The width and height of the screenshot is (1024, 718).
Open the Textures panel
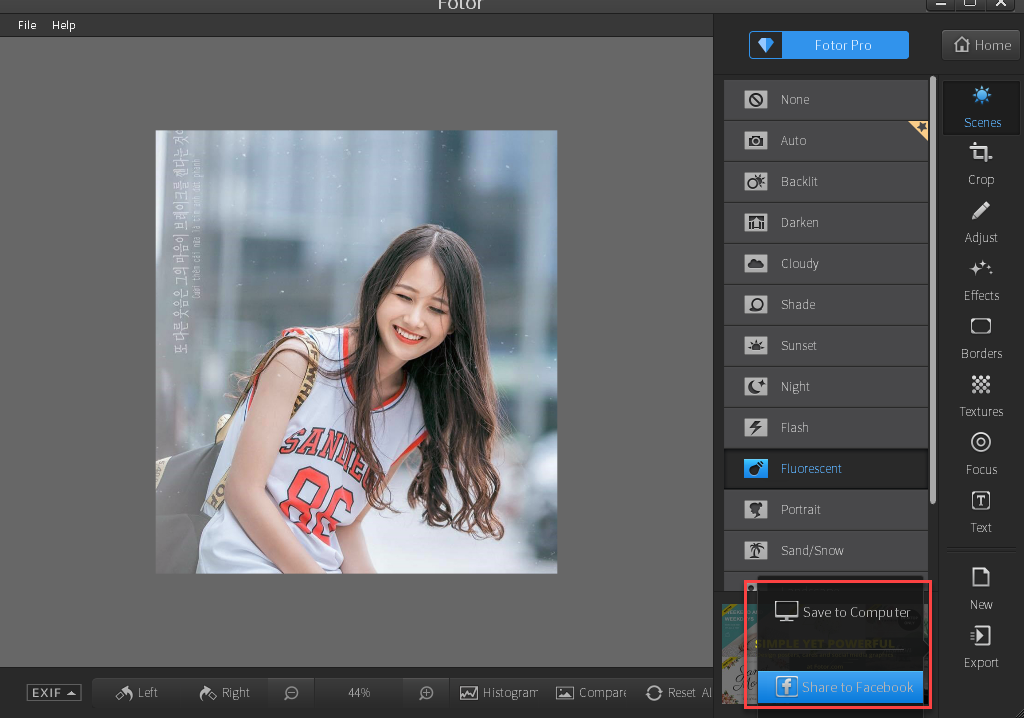[x=980, y=396]
